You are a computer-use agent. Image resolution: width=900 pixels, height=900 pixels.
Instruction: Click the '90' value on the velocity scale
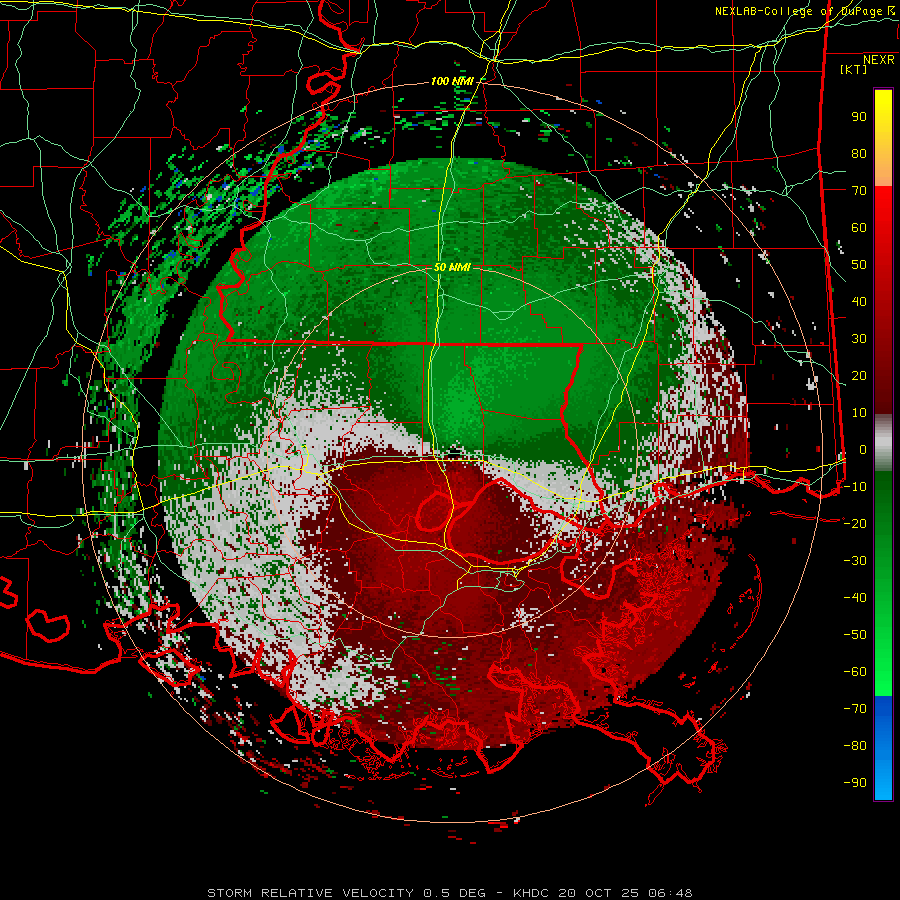point(859,117)
